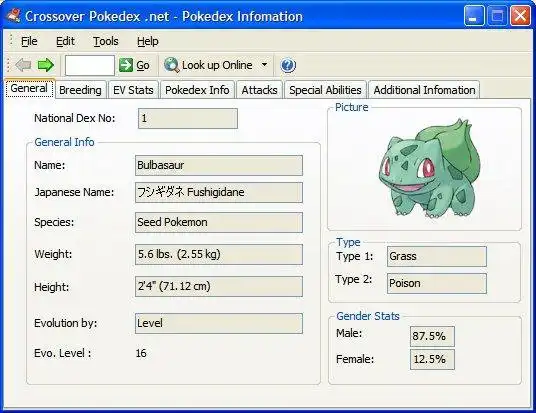Screen dimensions: 536x413
Task: Click the green Go arrow icon
Action: [126, 65]
